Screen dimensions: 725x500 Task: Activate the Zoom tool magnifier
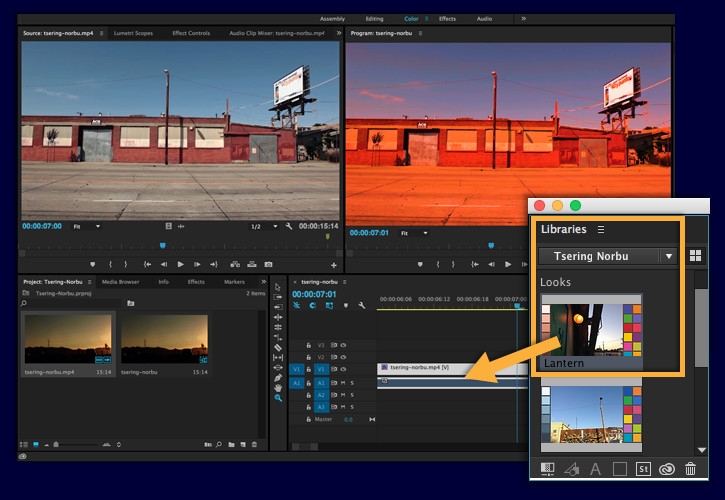(x=278, y=398)
